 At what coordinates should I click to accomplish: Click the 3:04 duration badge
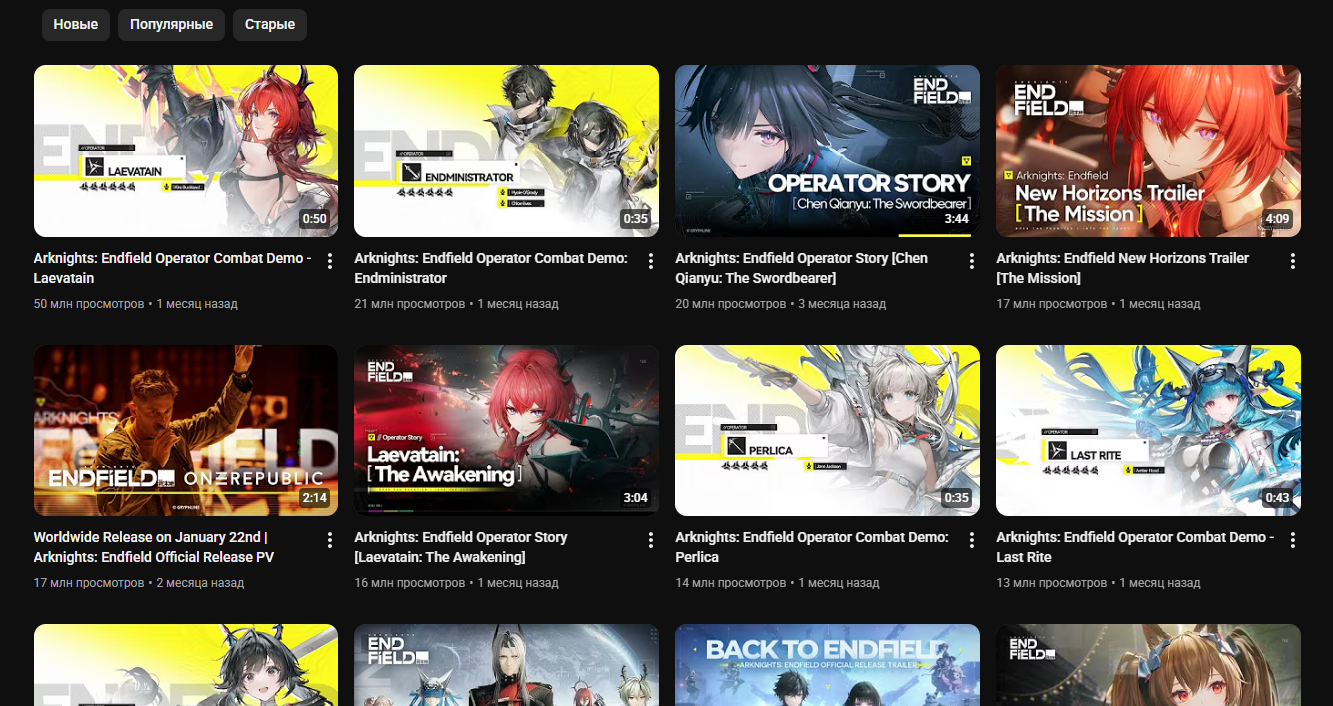tap(635, 498)
